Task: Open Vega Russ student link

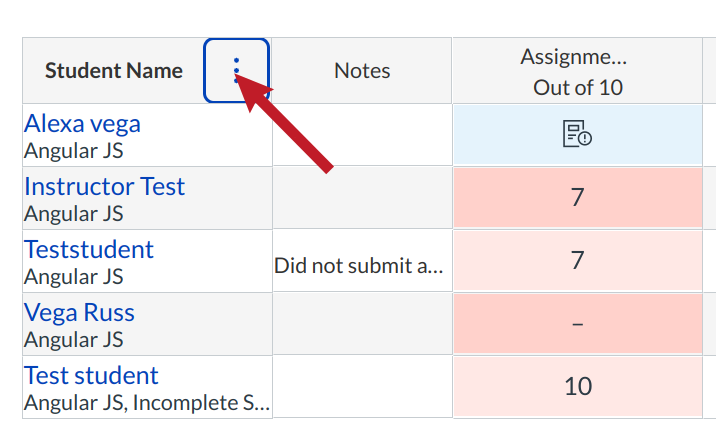Action: pos(79,313)
